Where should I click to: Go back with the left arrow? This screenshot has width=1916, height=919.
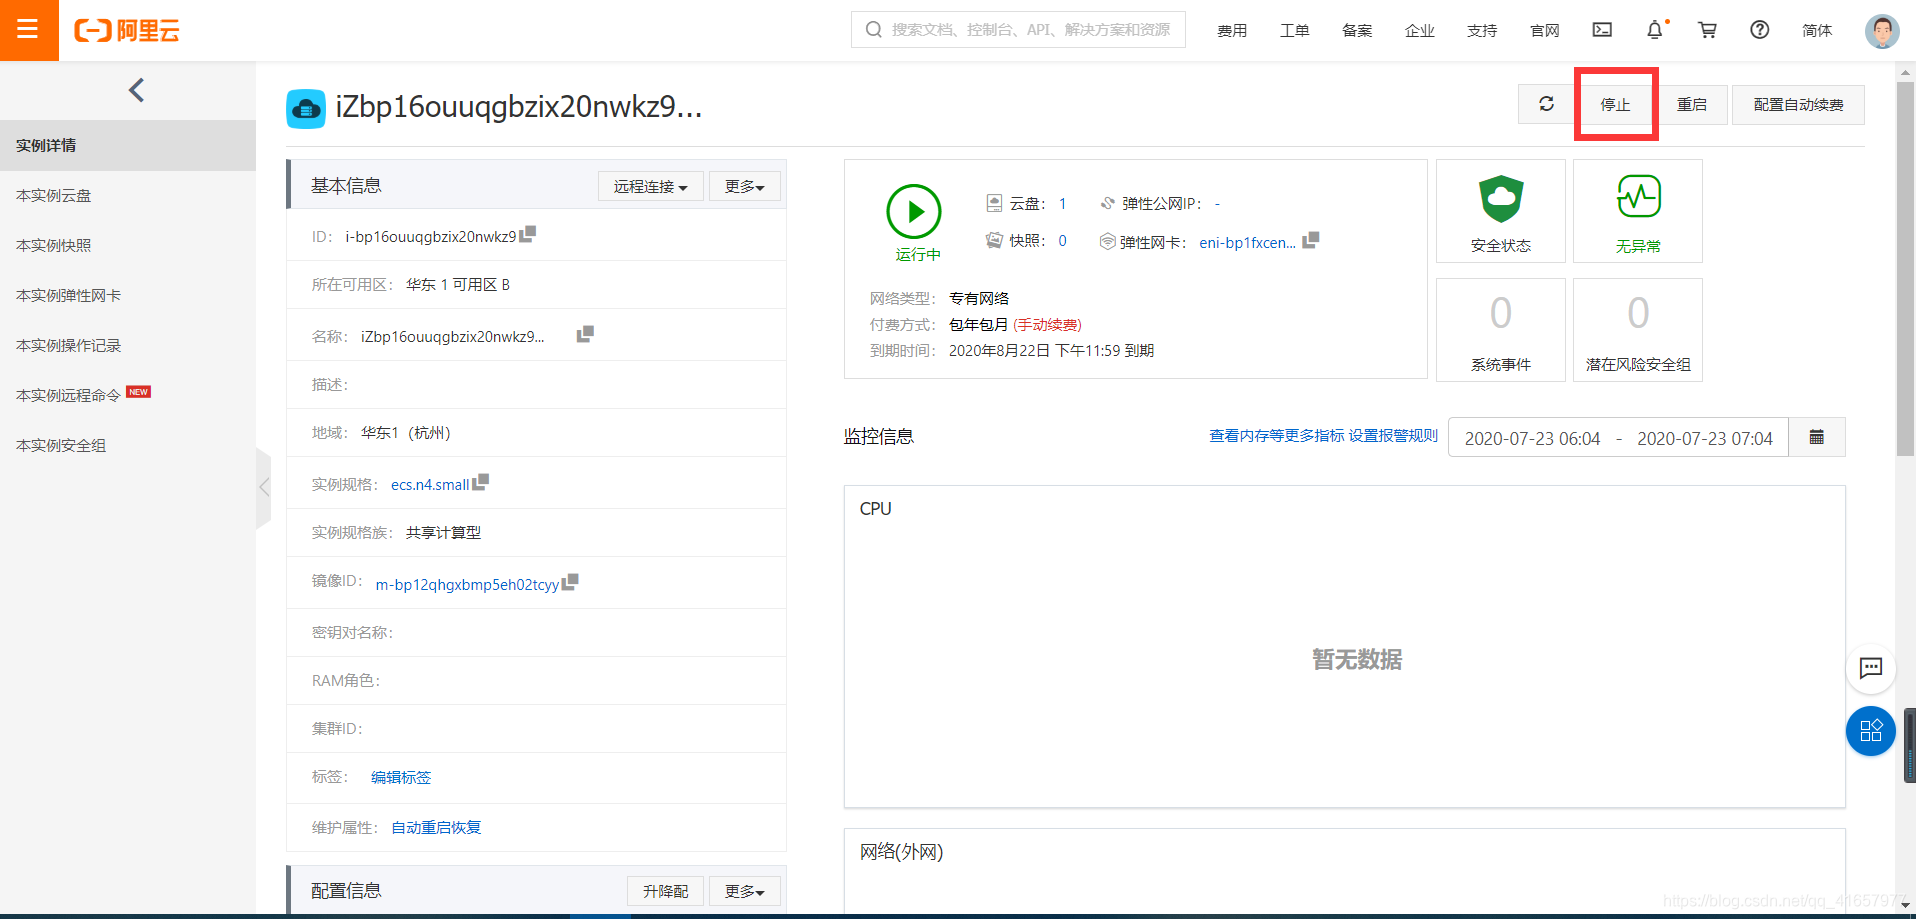pos(137,90)
